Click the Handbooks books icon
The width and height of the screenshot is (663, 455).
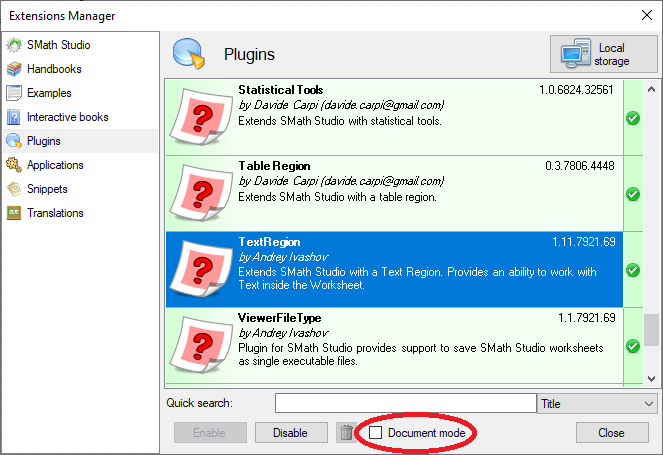[14, 69]
